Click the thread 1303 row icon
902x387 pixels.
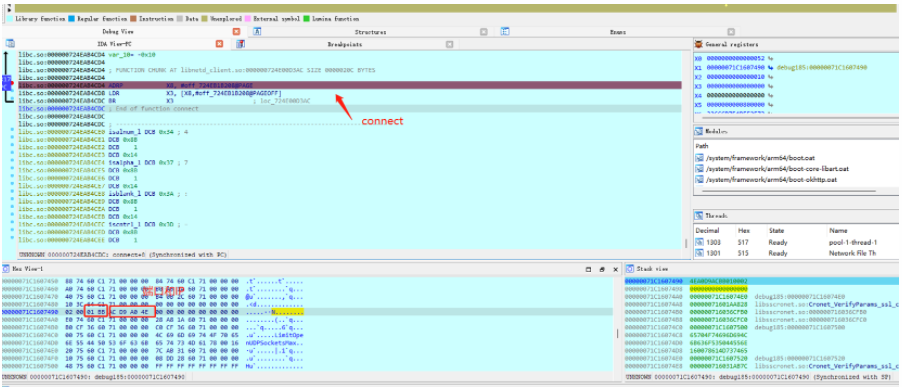[700, 243]
